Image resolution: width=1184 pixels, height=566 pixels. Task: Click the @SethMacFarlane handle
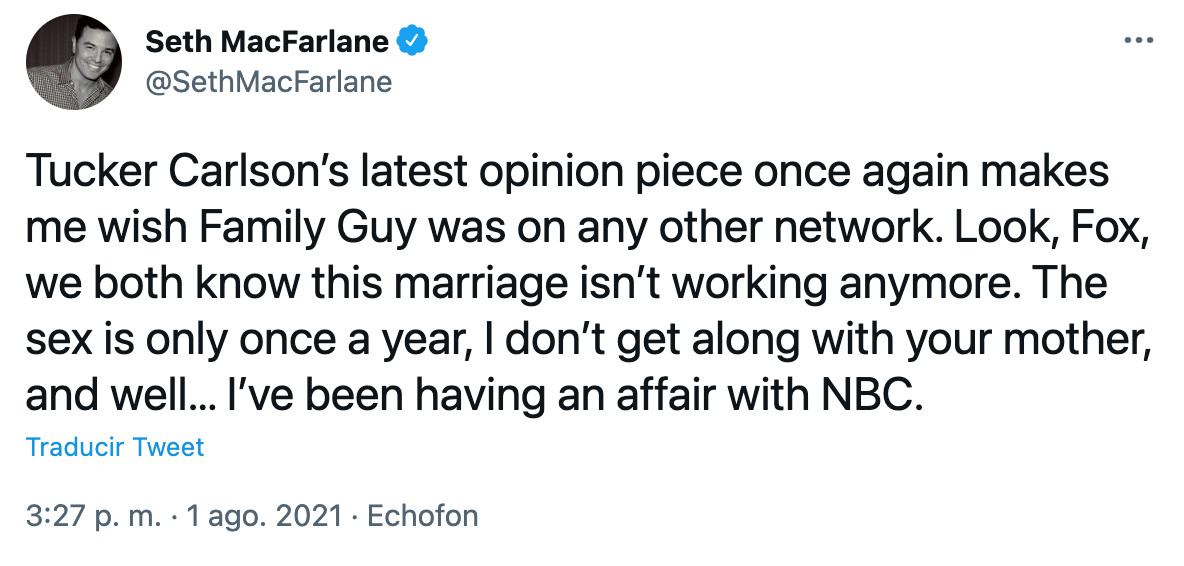click(x=269, y=82)
